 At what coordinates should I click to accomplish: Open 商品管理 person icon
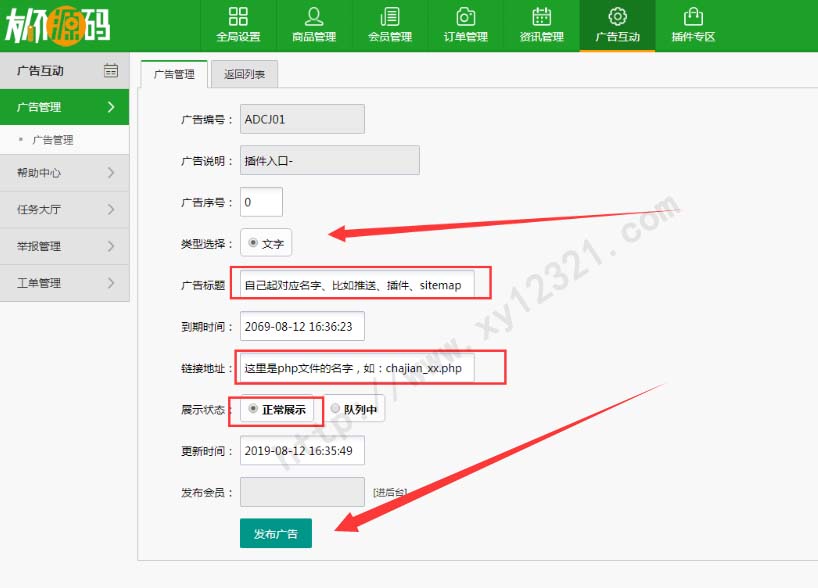click(314, 17)
